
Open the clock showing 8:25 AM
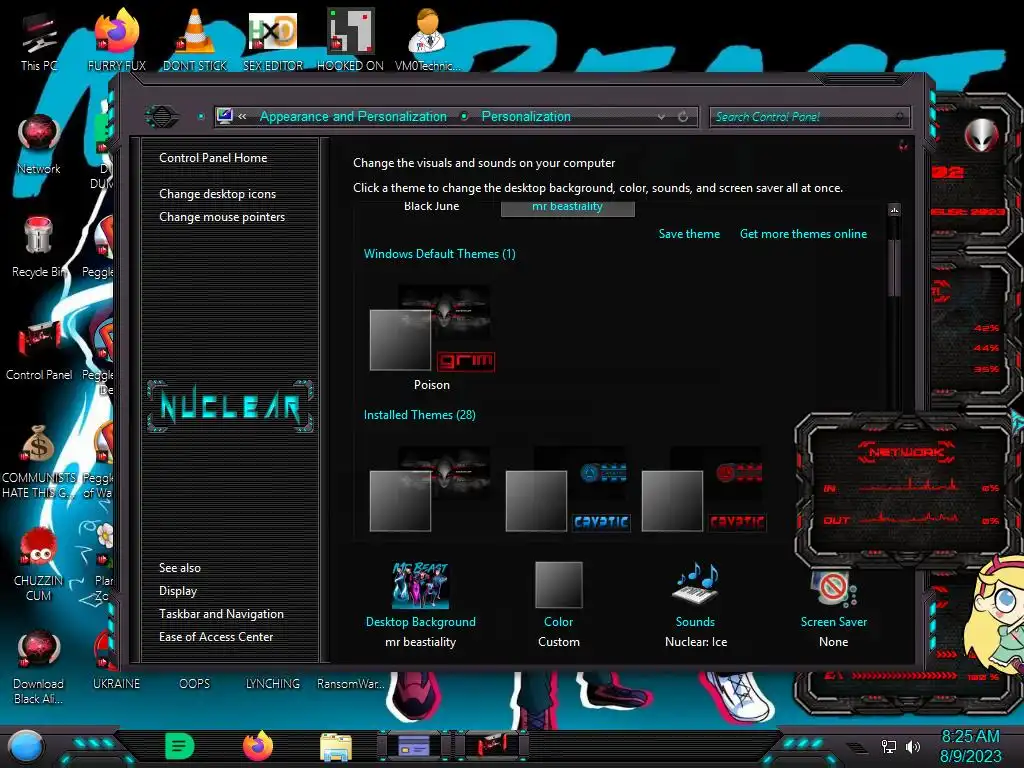(x=970, y=746)
